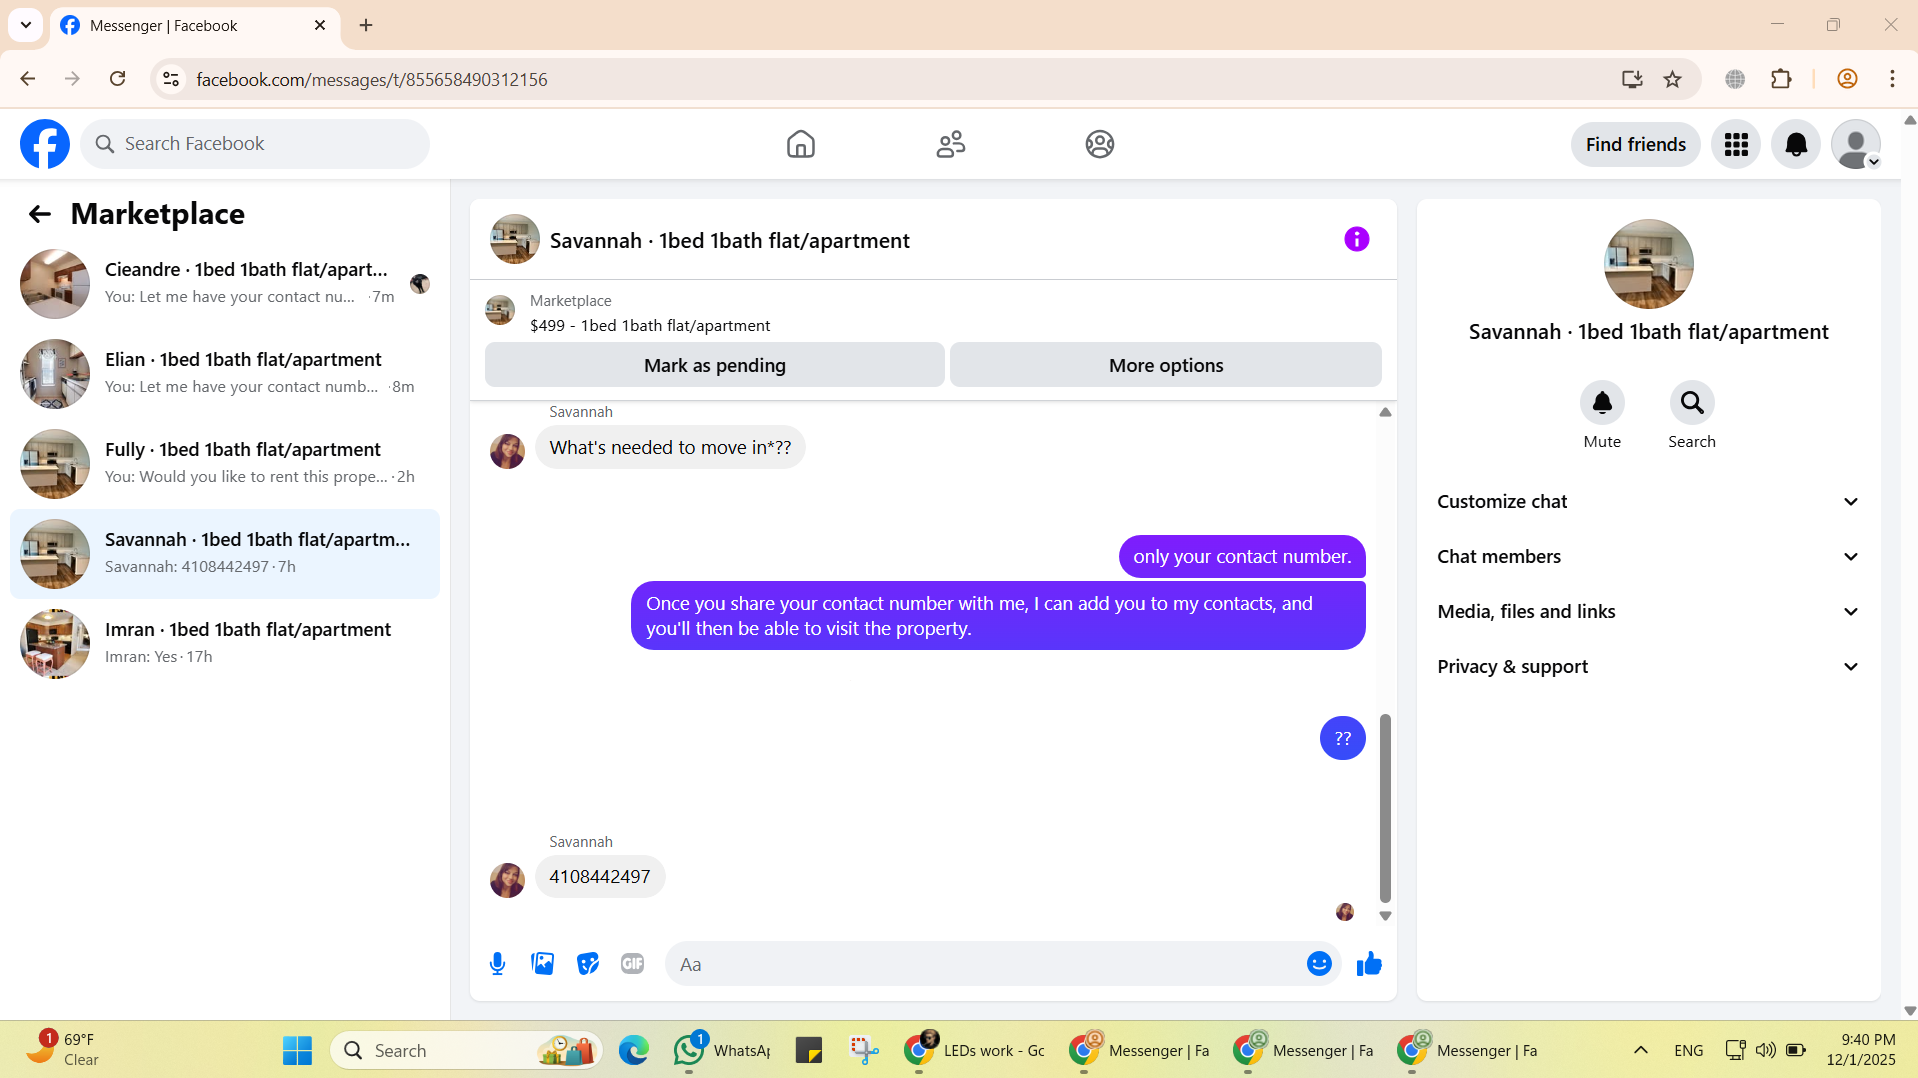
Task: Choose a GIF icon
Action: 632,964
